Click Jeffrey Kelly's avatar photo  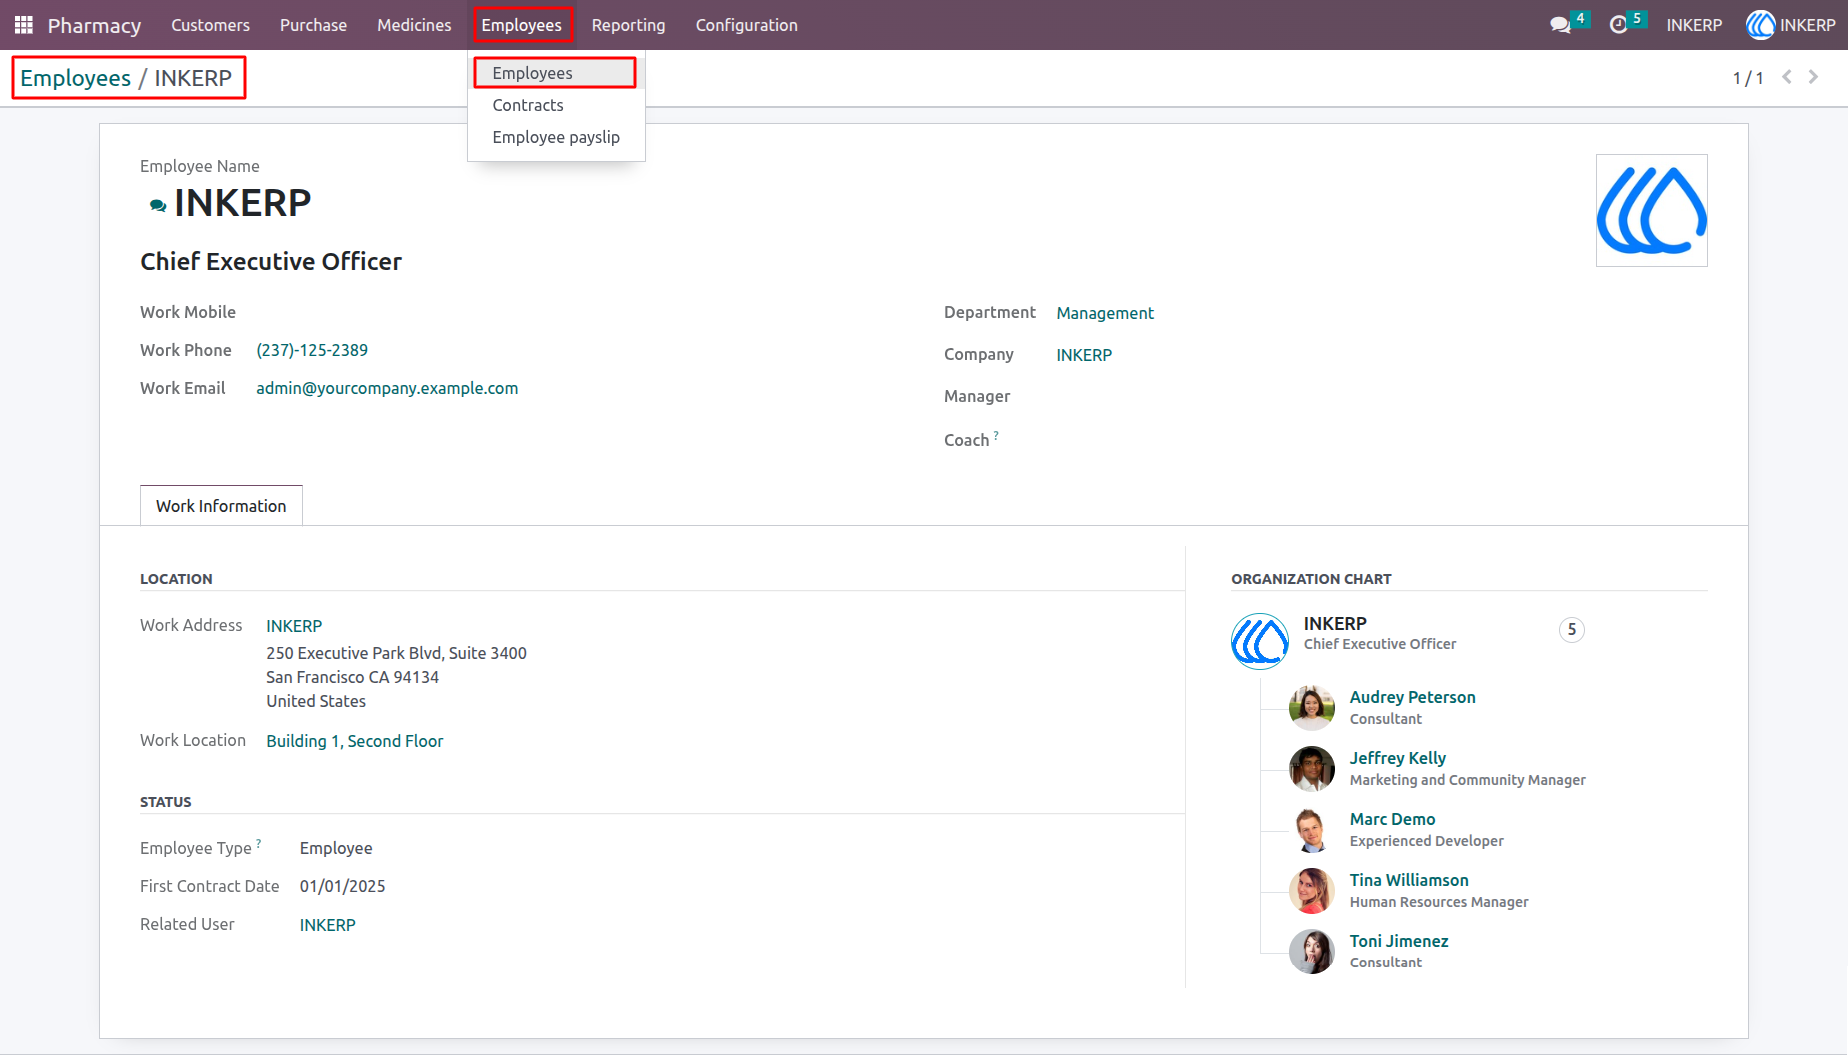[x=1312, y=768]
